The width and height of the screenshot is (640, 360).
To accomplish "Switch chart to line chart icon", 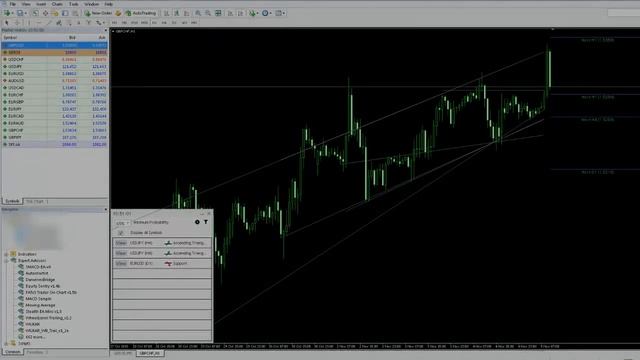I will [x=187, y=13].
